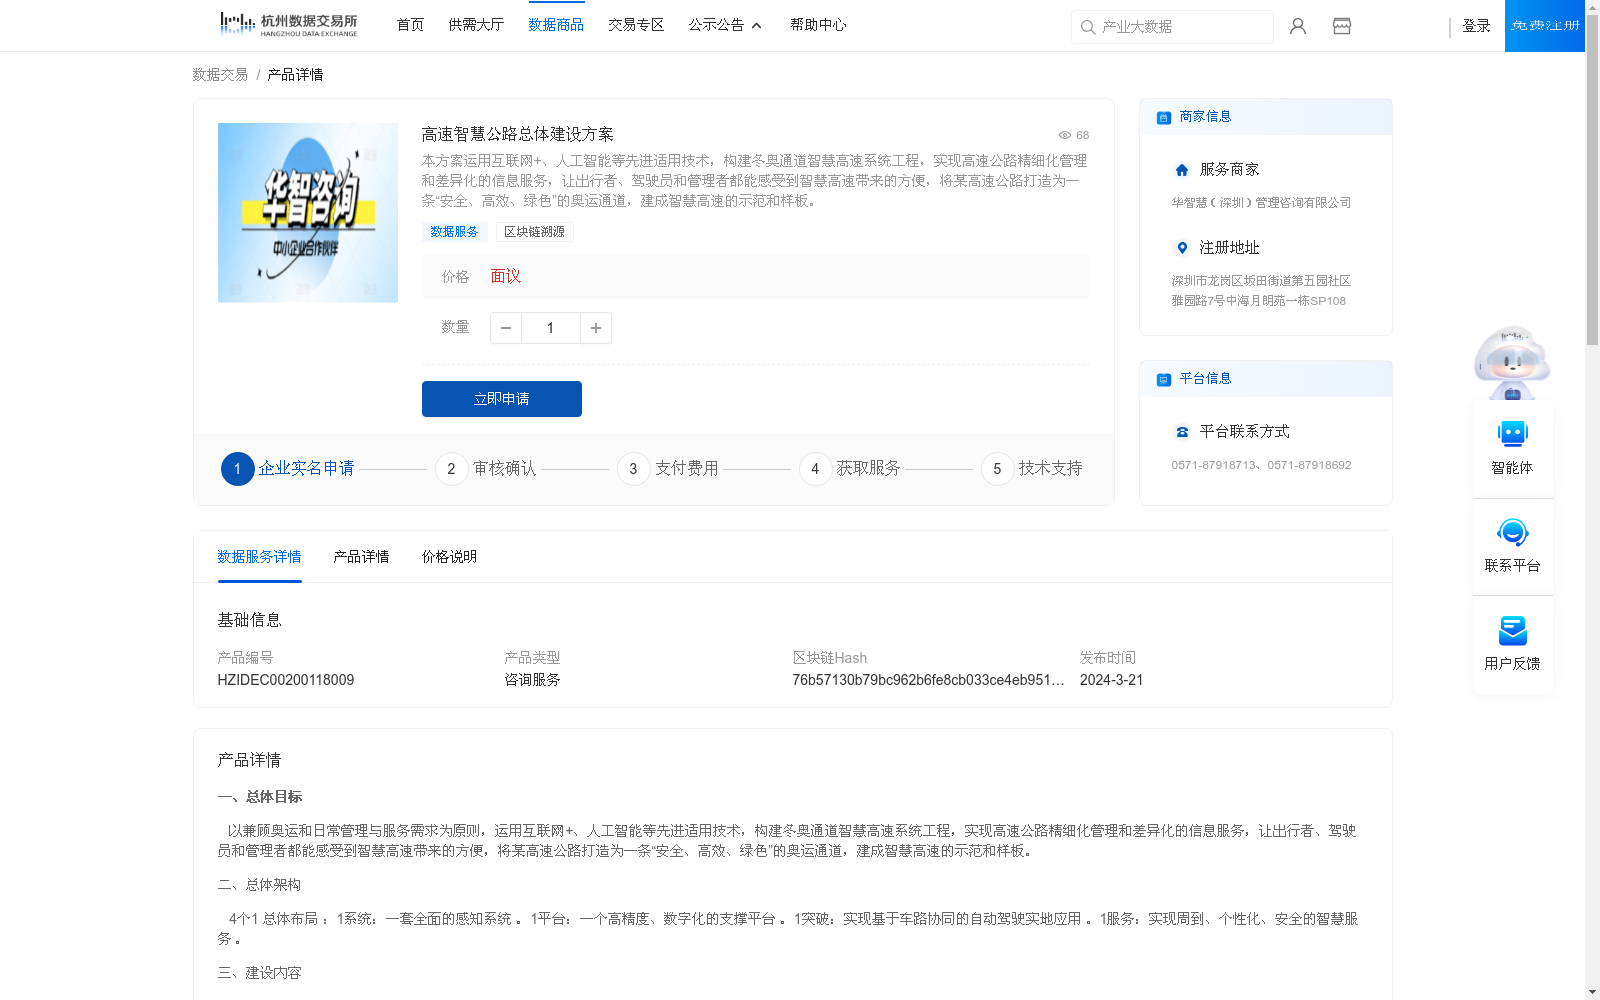Click the 一、总体目标 heading

coord(260,797)
